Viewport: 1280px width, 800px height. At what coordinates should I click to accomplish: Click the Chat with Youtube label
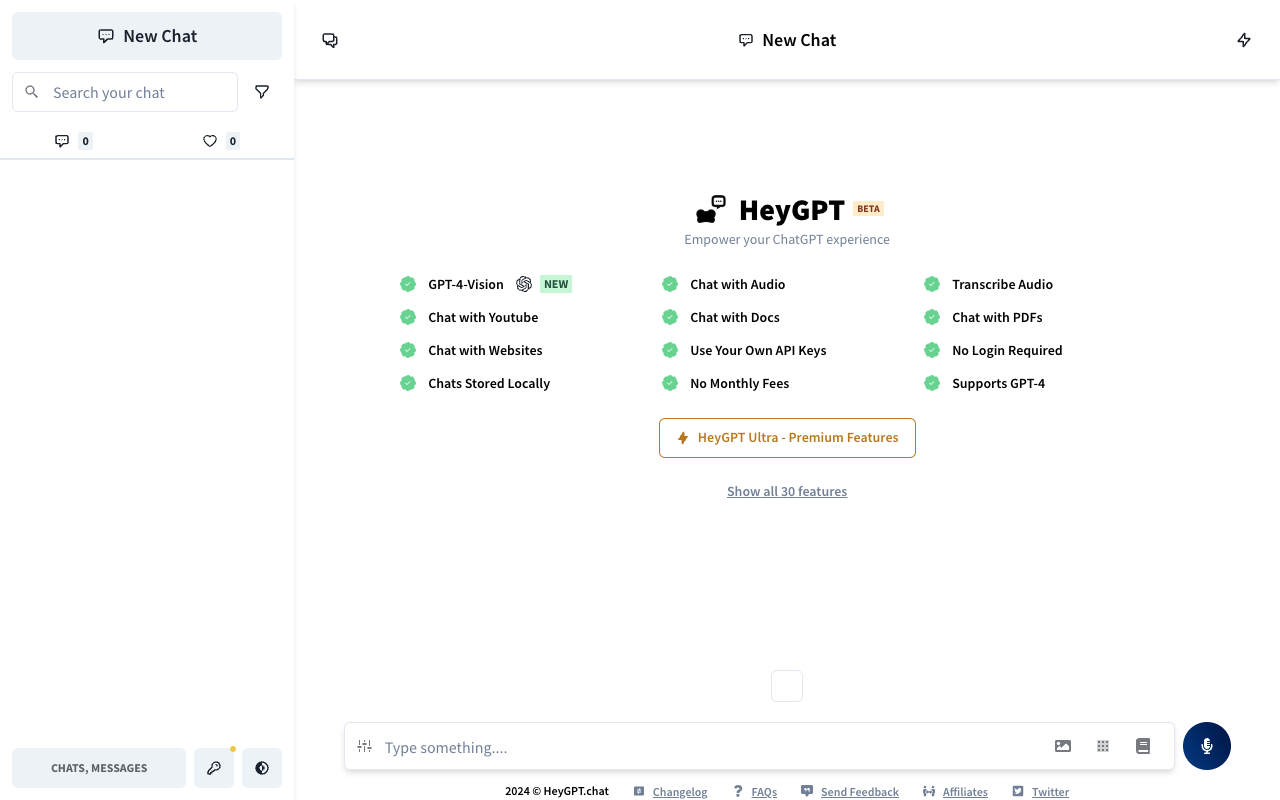pyautogui.click(x=483, y=317)
